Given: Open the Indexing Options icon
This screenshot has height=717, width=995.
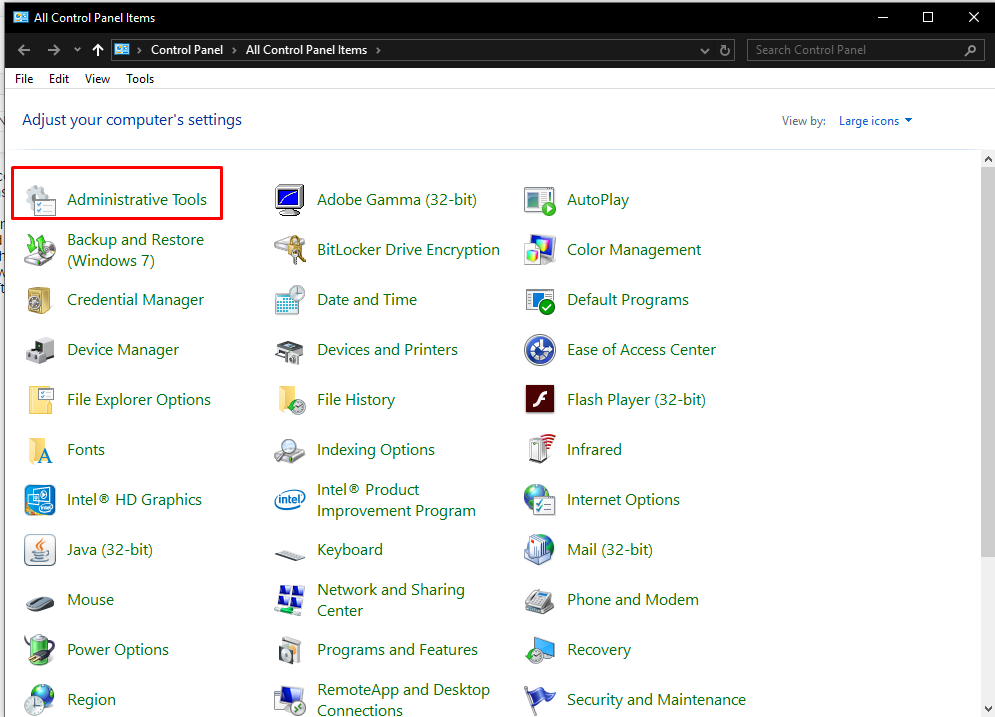Looking at the screenshot, I should (x=289, y=451).
